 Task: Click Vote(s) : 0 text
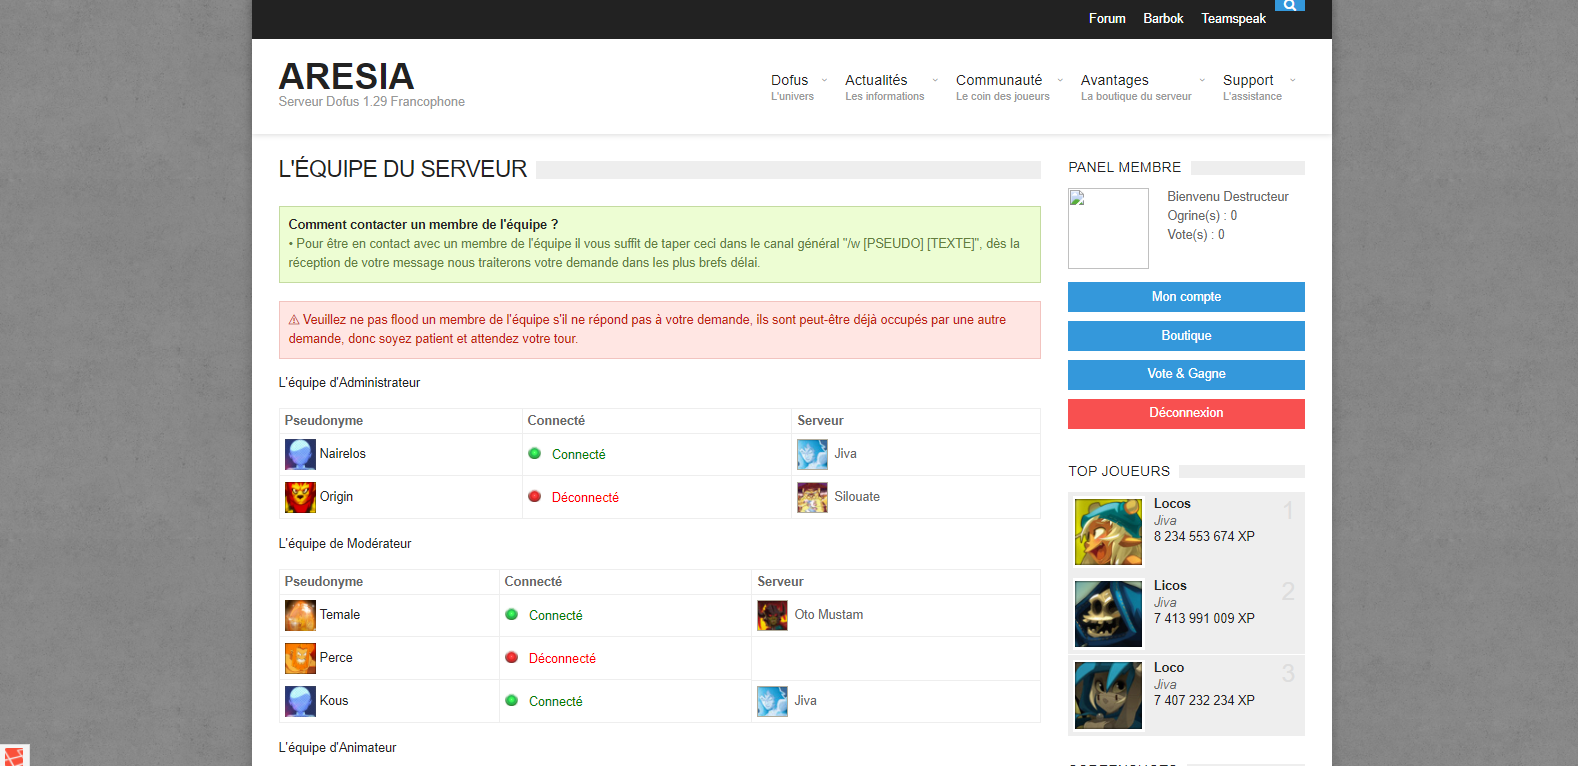tap(1196, 235)
